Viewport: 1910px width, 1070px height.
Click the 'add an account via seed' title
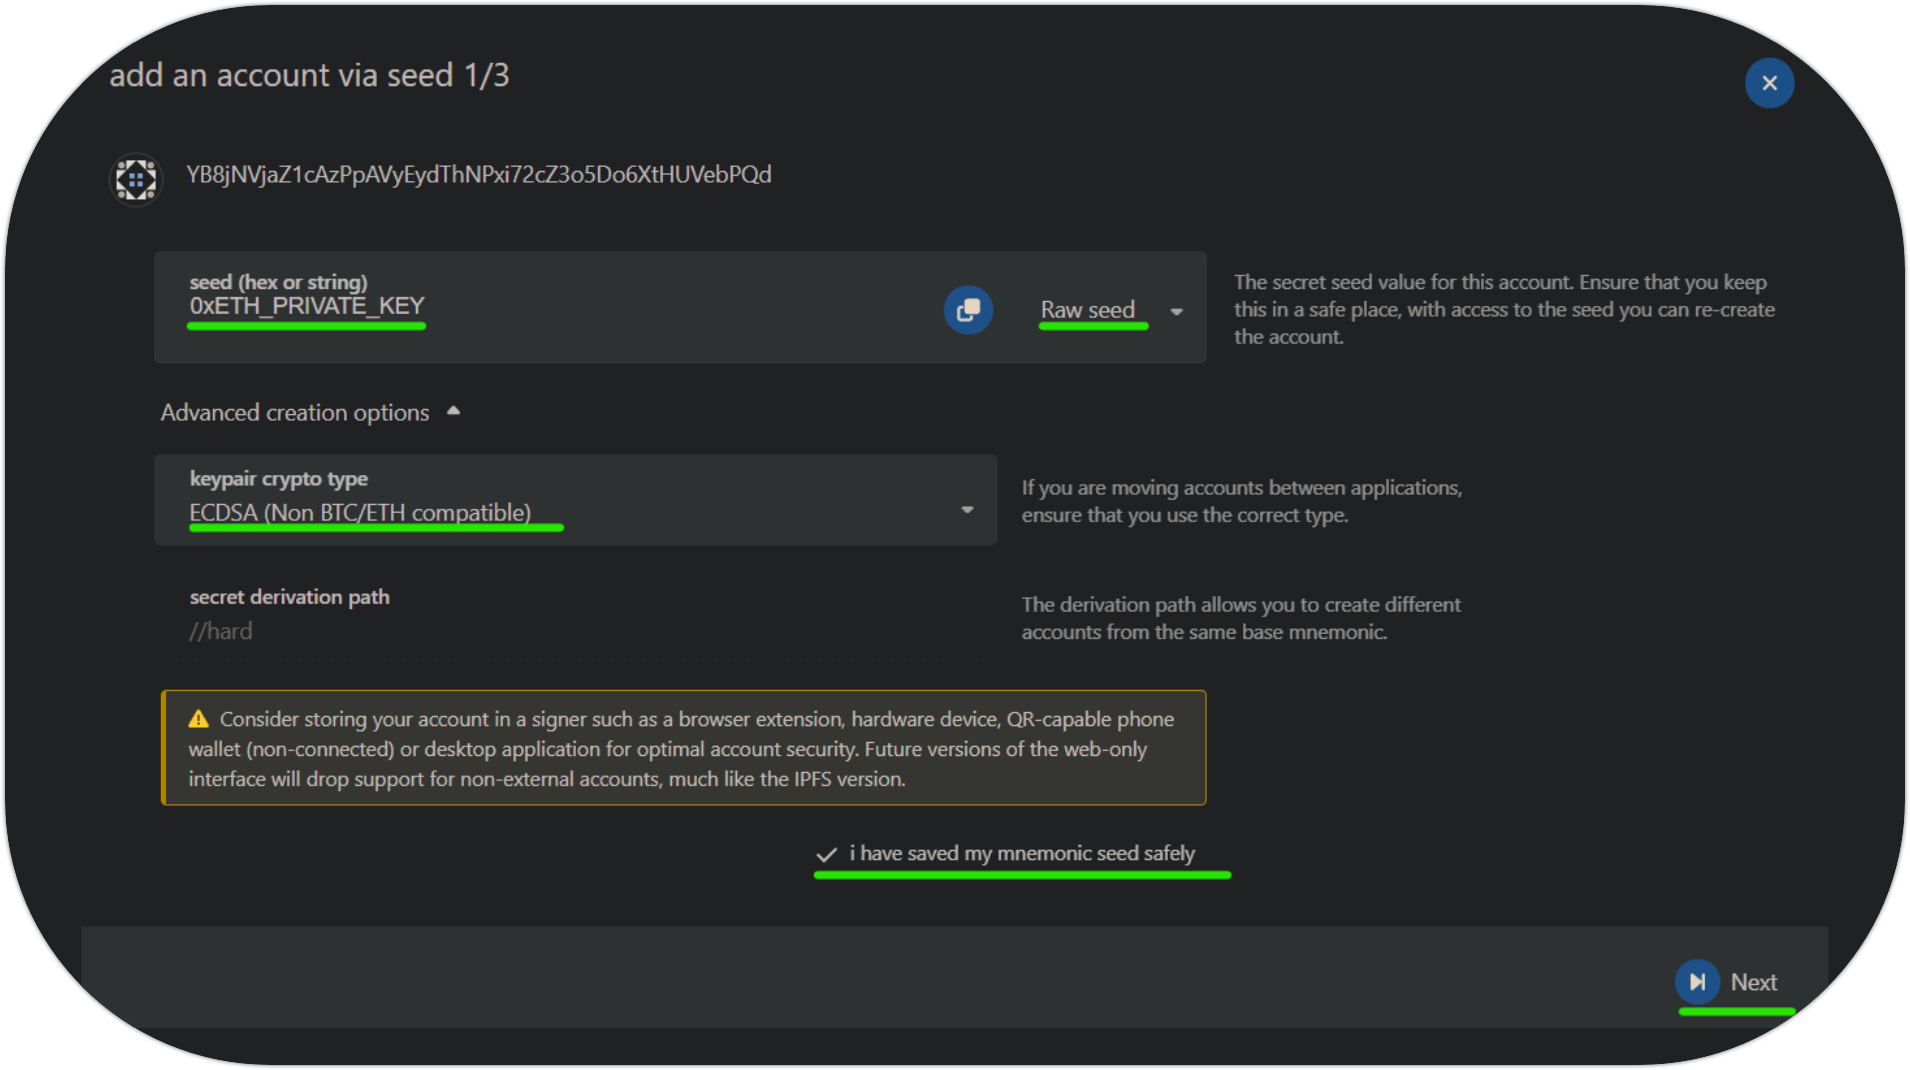pyautogui.click(x=309, y=75)
